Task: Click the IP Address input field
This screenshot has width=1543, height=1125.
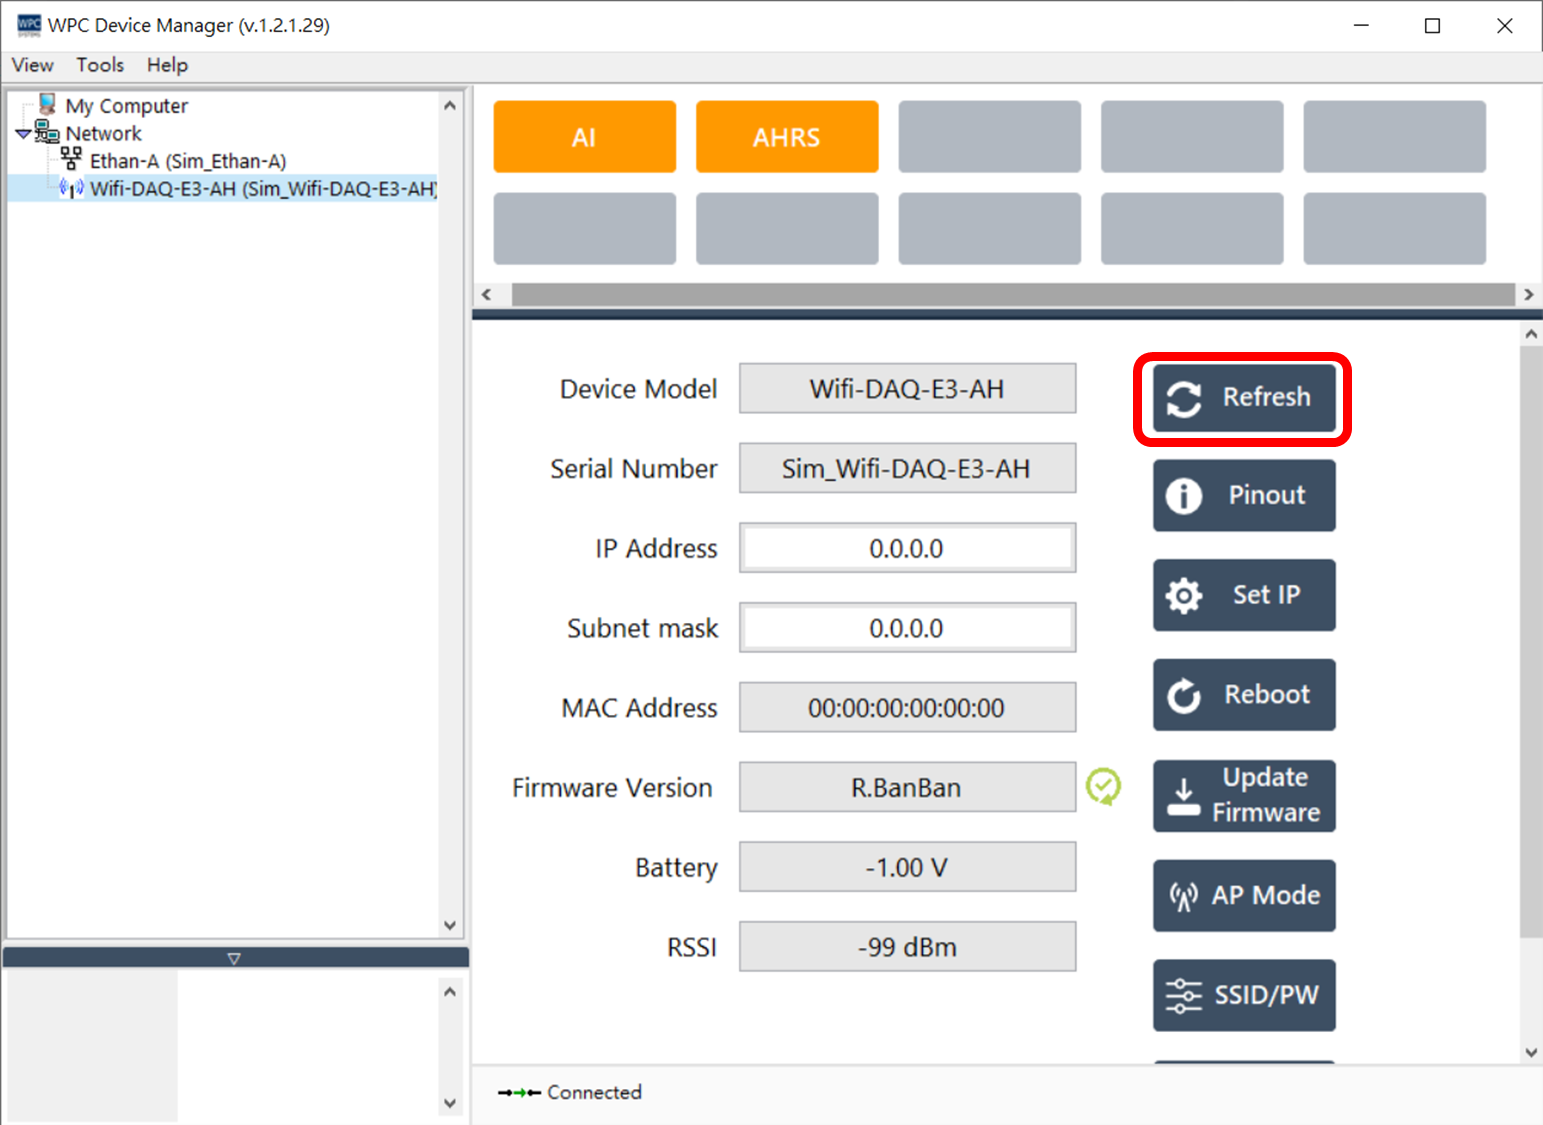Action: pyautogui.click(x=906, y=548)
